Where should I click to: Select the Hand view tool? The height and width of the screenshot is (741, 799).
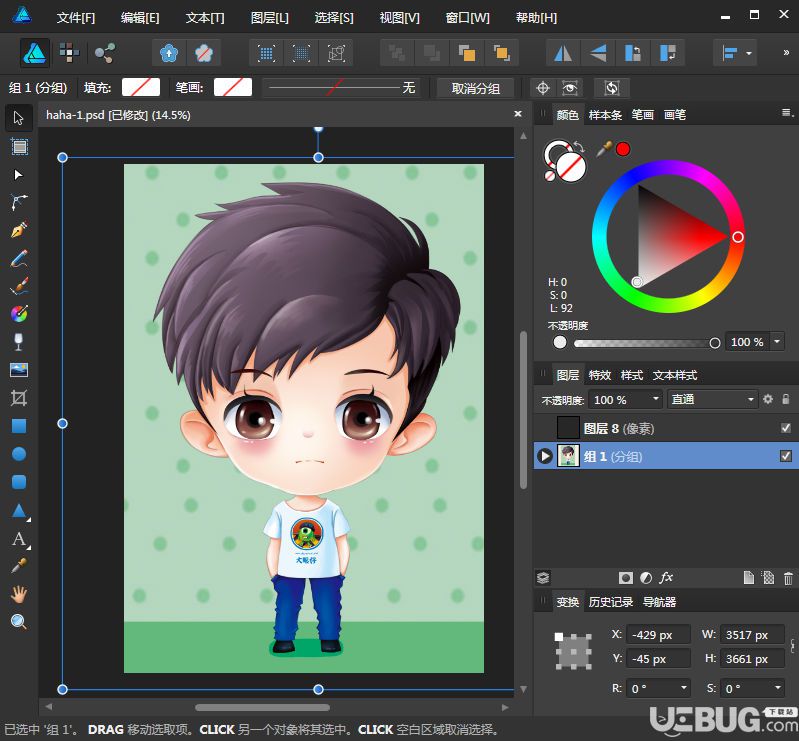point(19,594)
